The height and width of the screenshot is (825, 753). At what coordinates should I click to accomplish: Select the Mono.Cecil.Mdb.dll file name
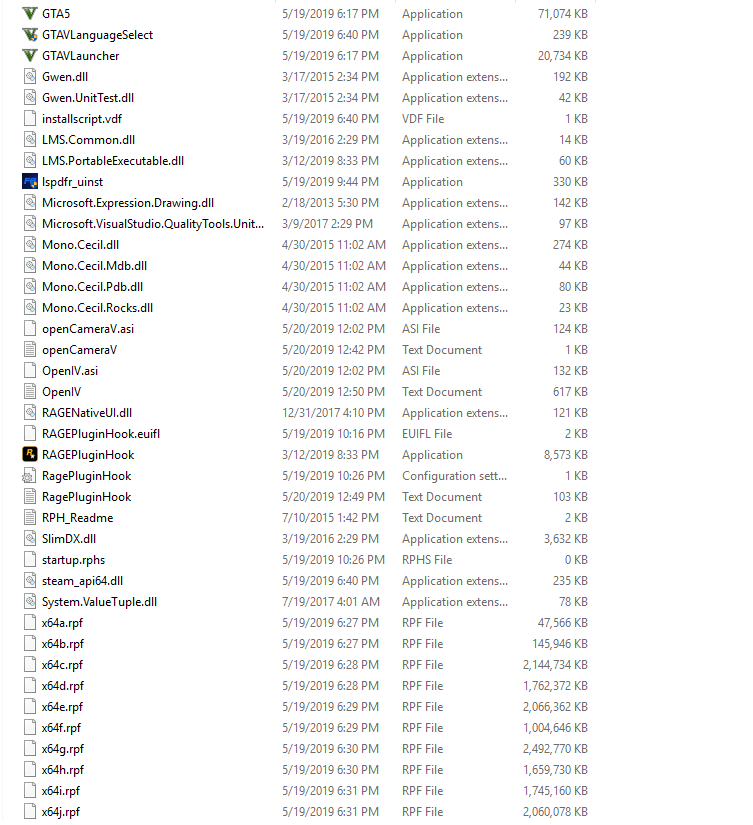pos(94,266)
